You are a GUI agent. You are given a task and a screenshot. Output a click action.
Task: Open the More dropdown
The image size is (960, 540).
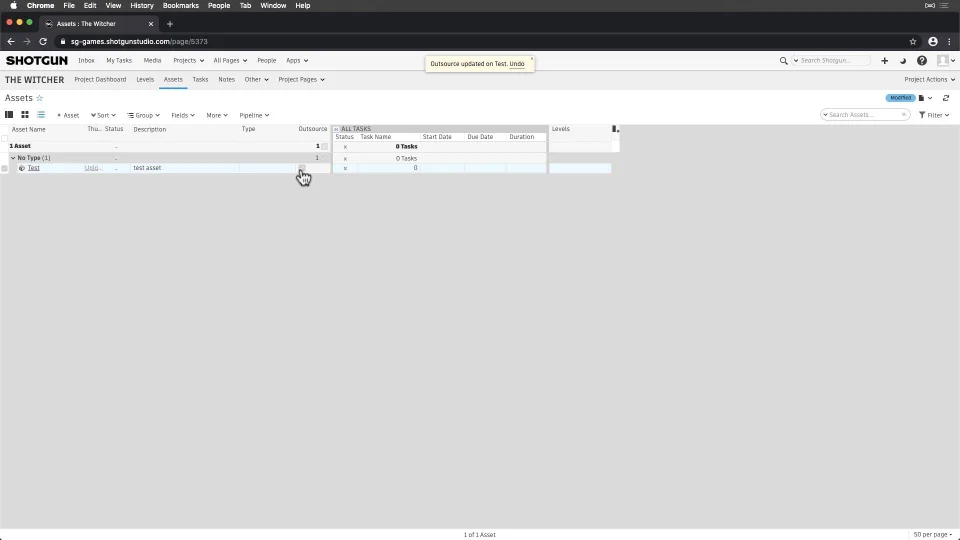(x=217, y=115)
